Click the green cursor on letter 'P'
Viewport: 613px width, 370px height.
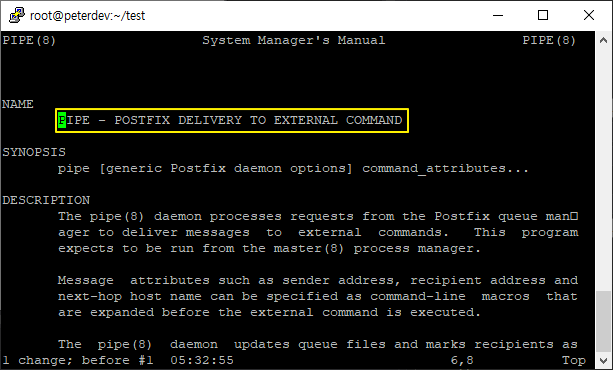coord(62,120)
